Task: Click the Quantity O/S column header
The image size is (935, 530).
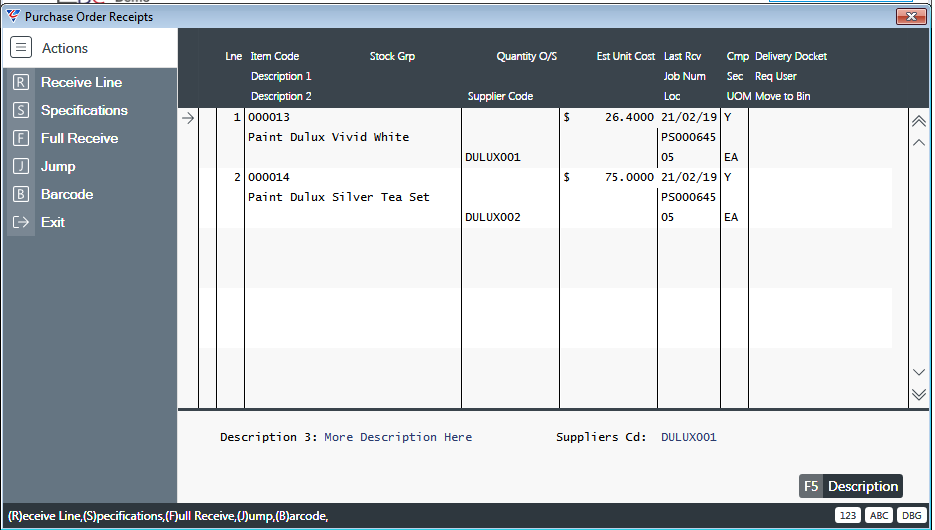Action: click(527, 56)
